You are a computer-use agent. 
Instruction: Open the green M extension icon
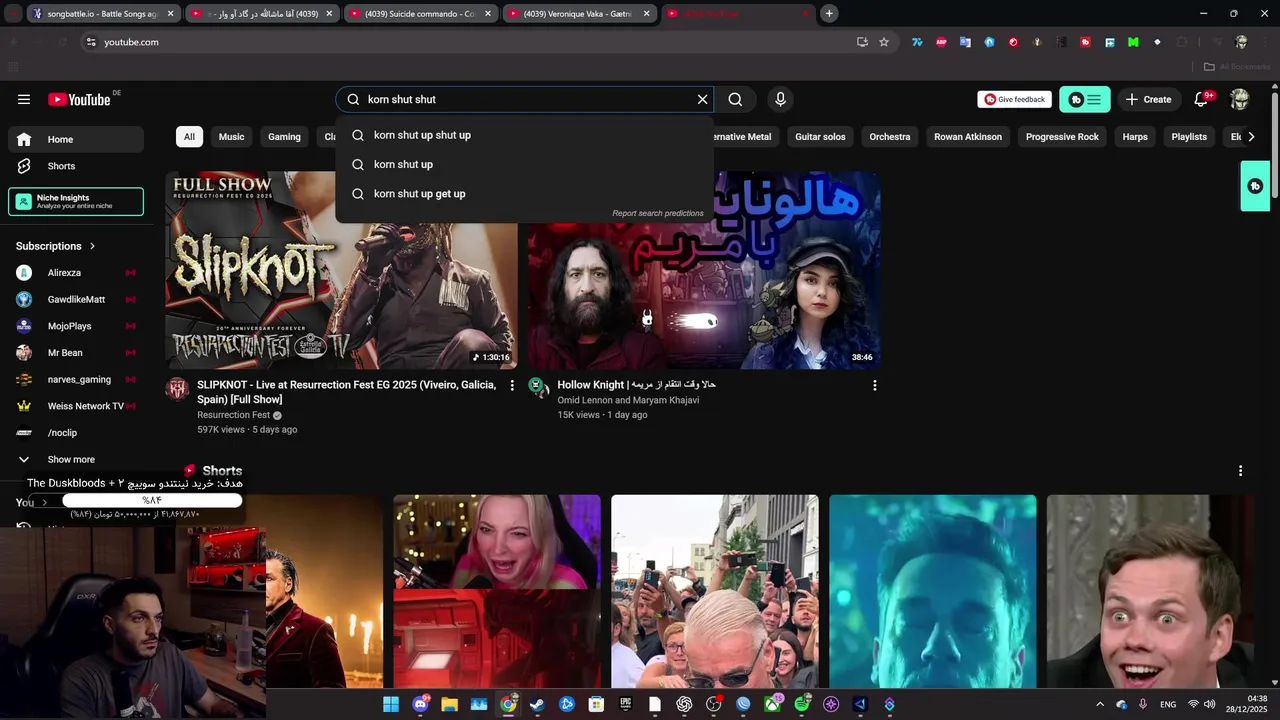coord(1133,42)
